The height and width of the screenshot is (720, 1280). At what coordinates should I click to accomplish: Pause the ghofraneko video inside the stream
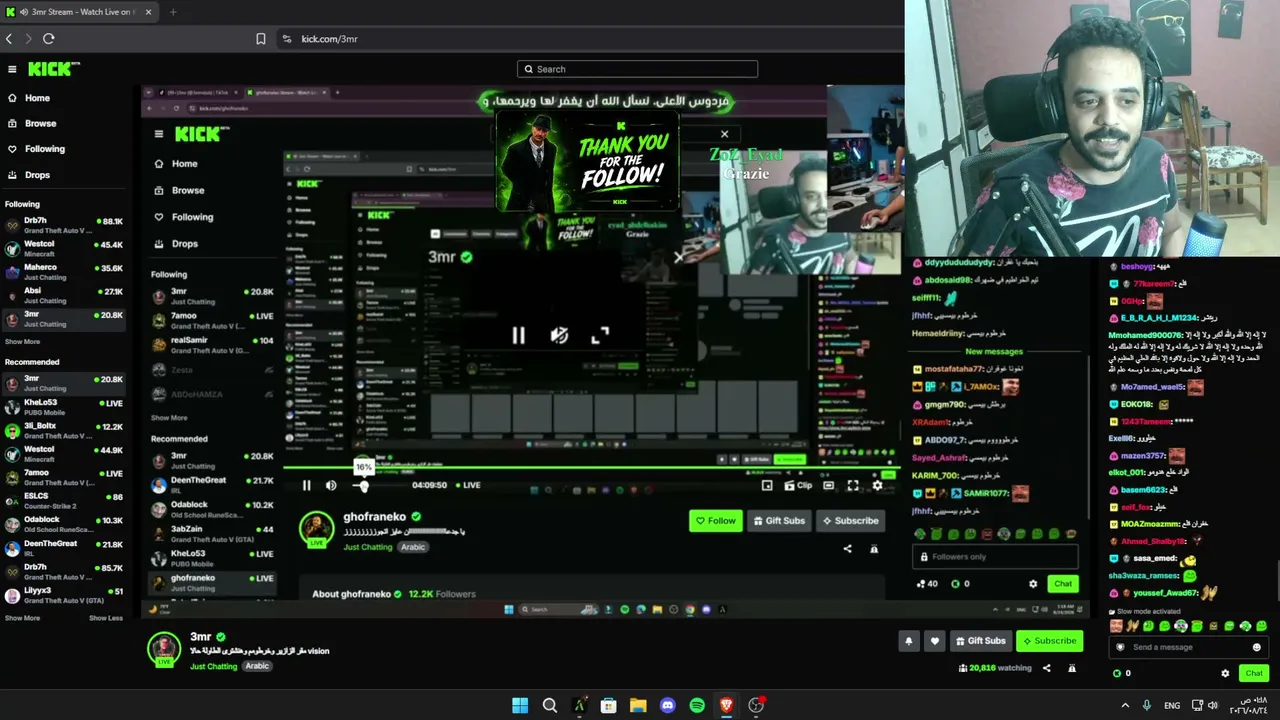pos(307,486)
